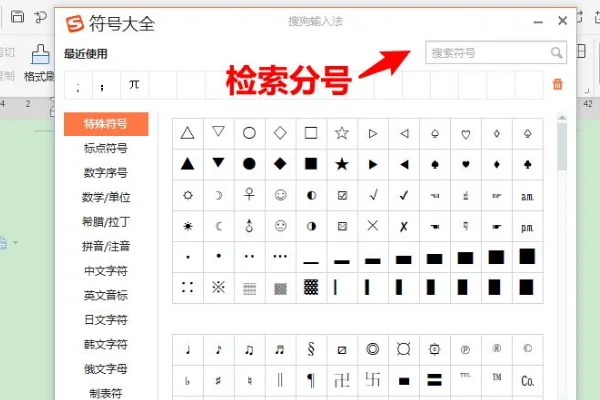Click the search symbol input field

pyautogui.click(x=496, y=52)
